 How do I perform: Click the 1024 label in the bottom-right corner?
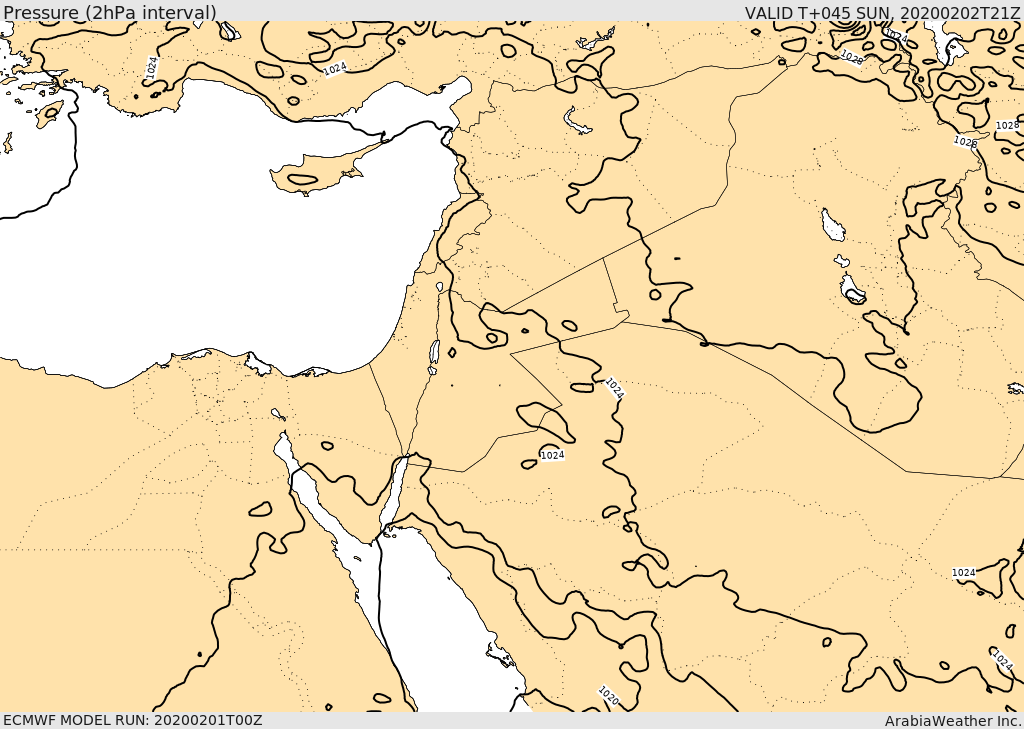click(1002, 660)
